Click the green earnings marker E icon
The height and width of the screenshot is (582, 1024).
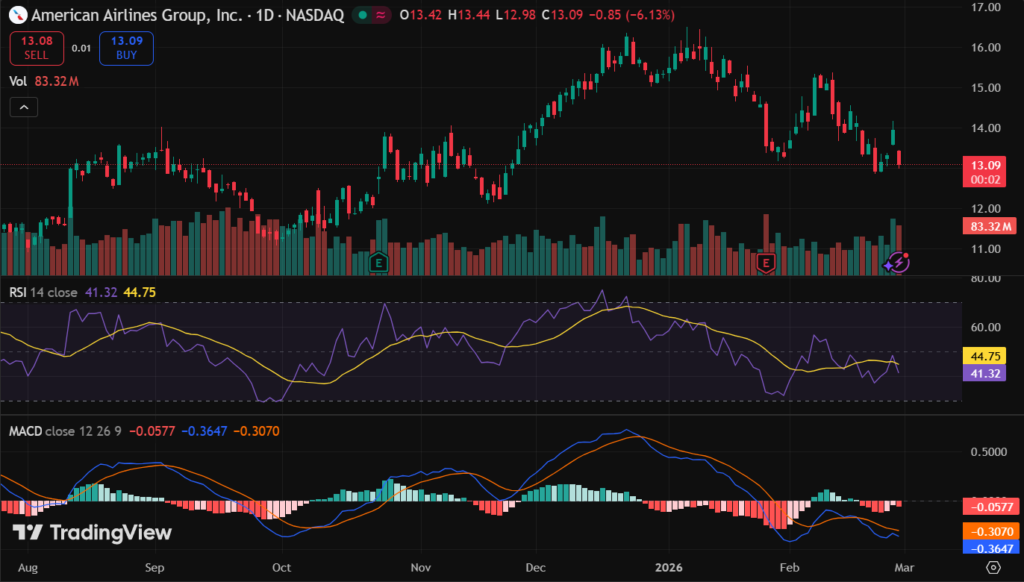pos(379,262)
